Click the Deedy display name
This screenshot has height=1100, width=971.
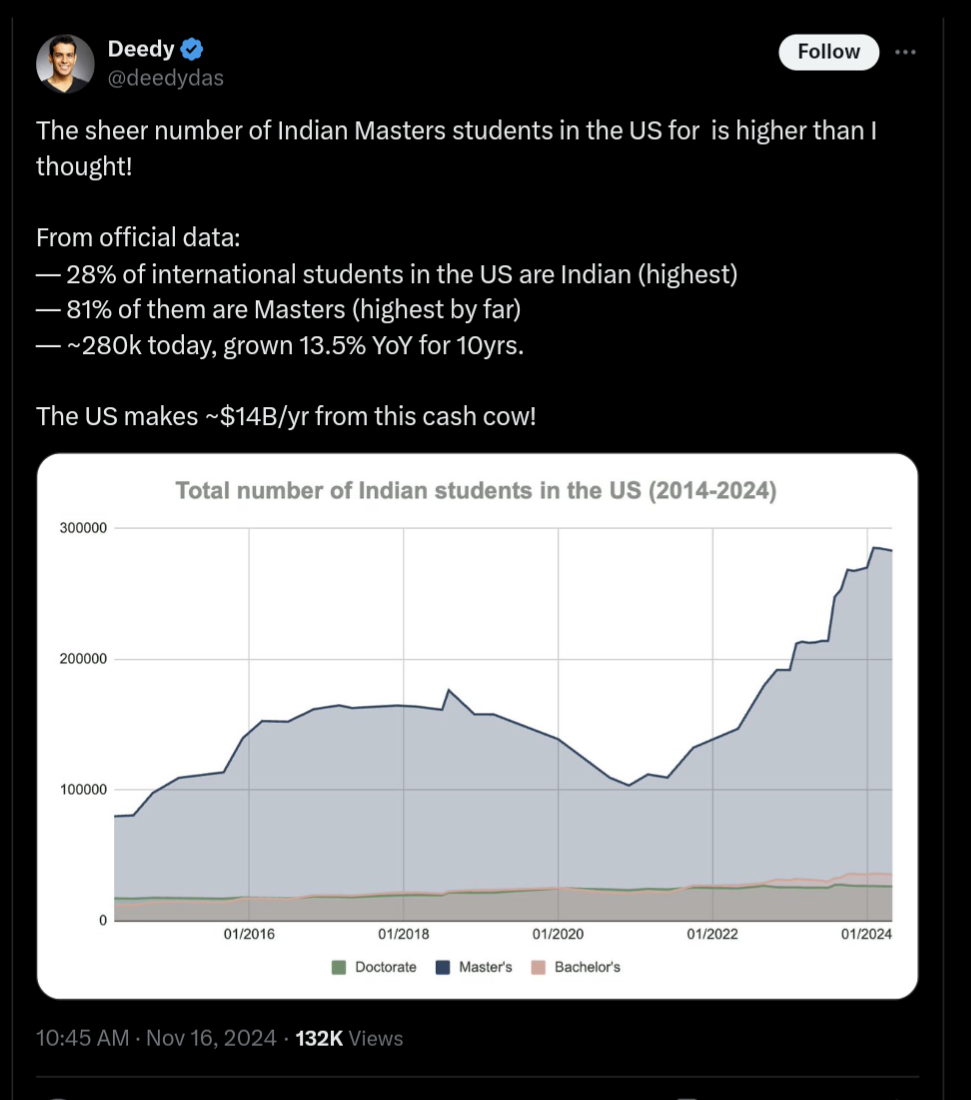point(141,49)
